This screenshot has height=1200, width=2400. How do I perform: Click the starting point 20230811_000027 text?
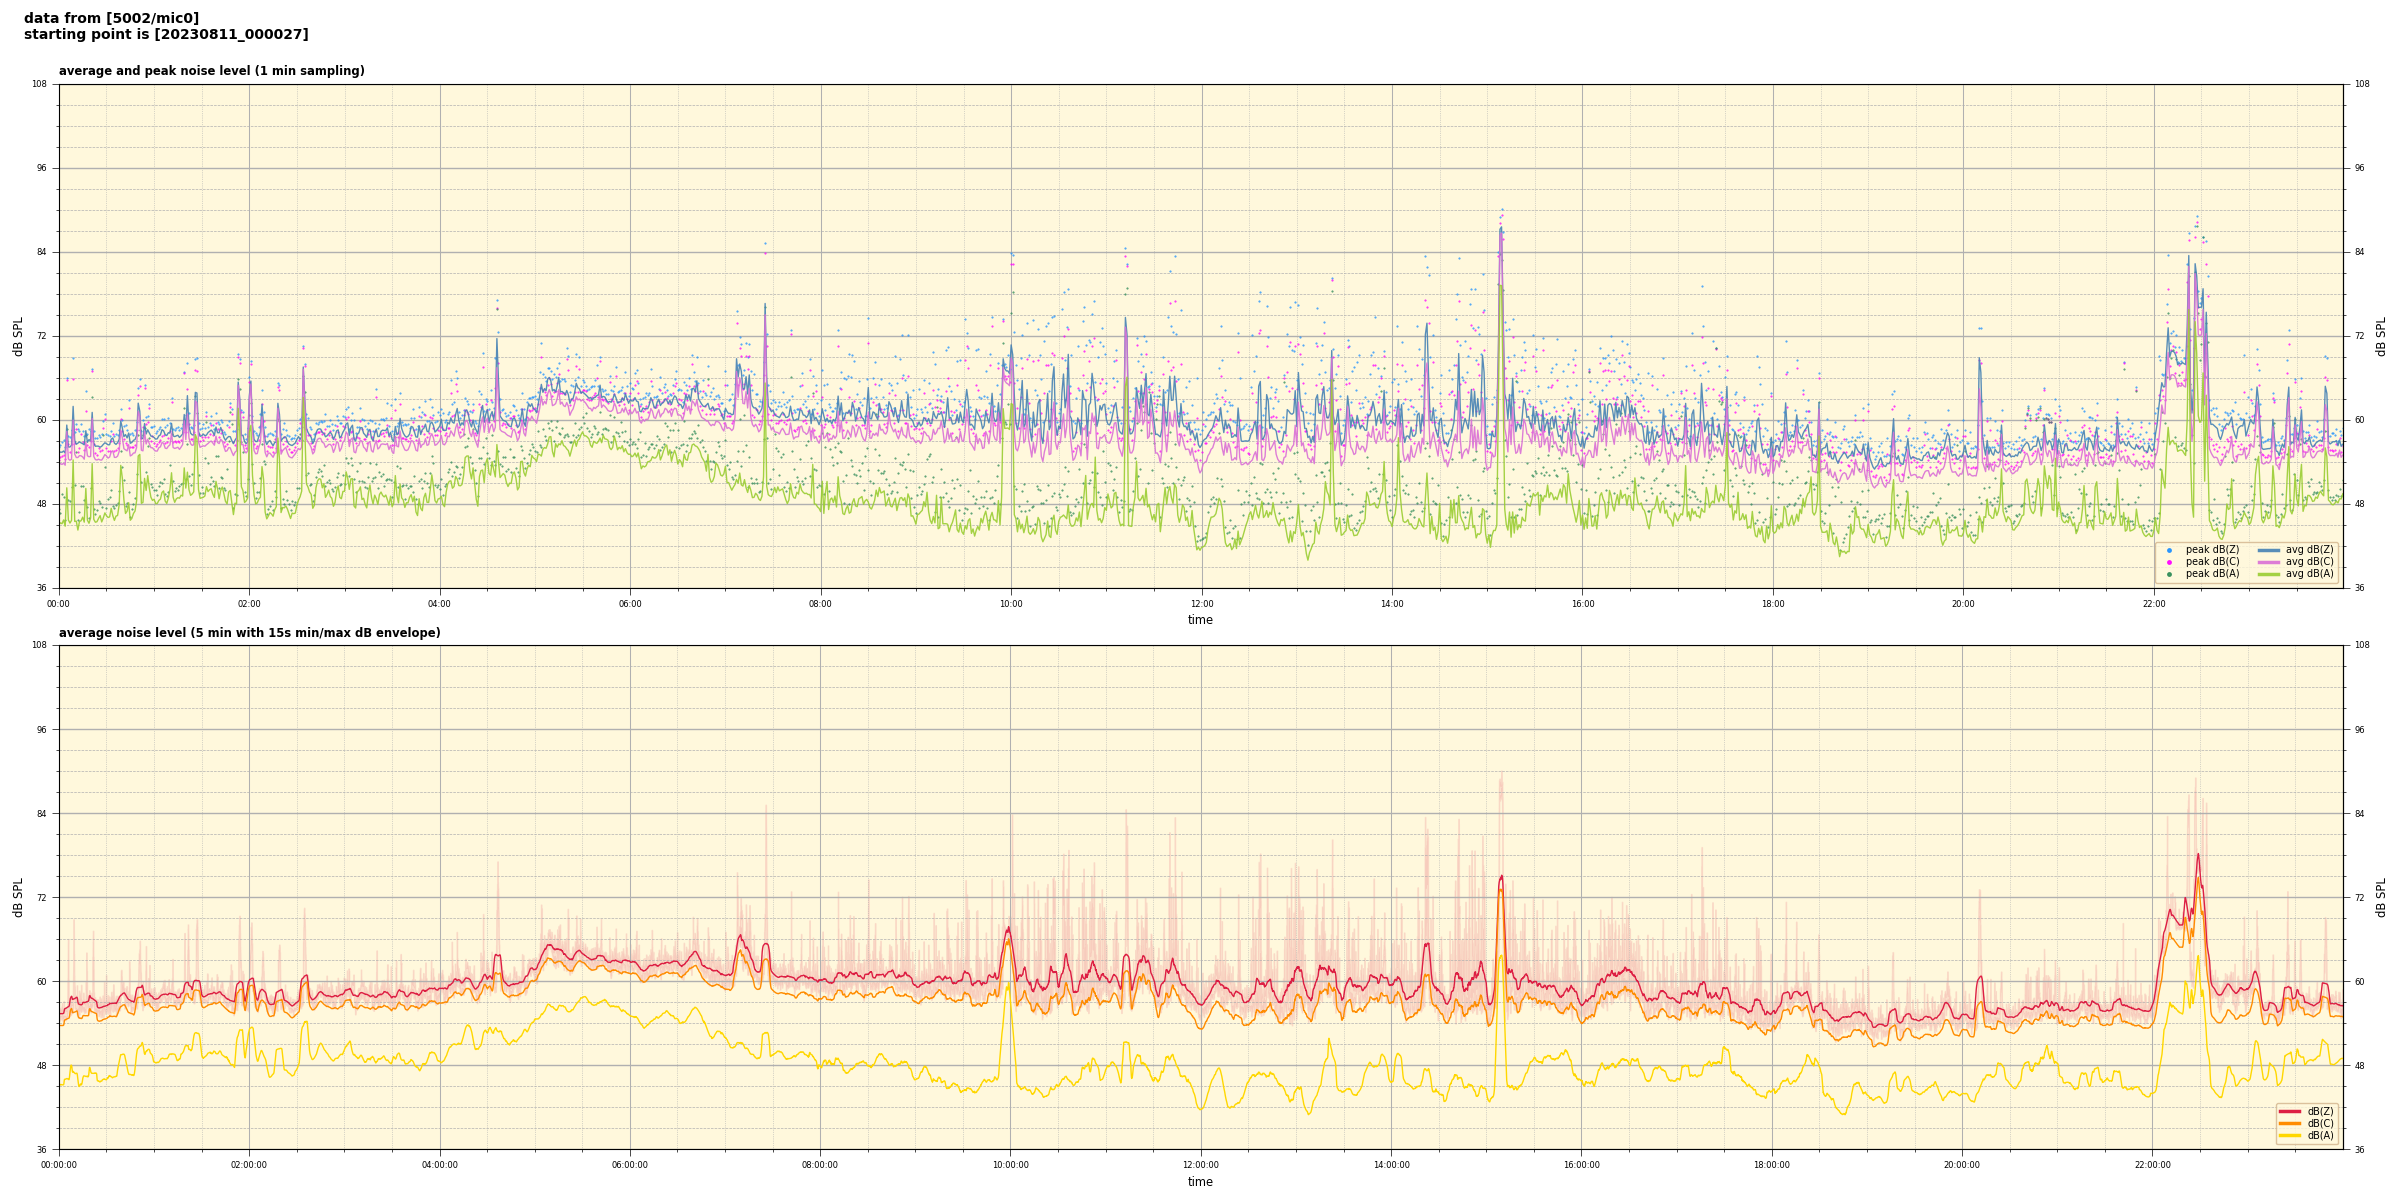(x=166, y=35)
